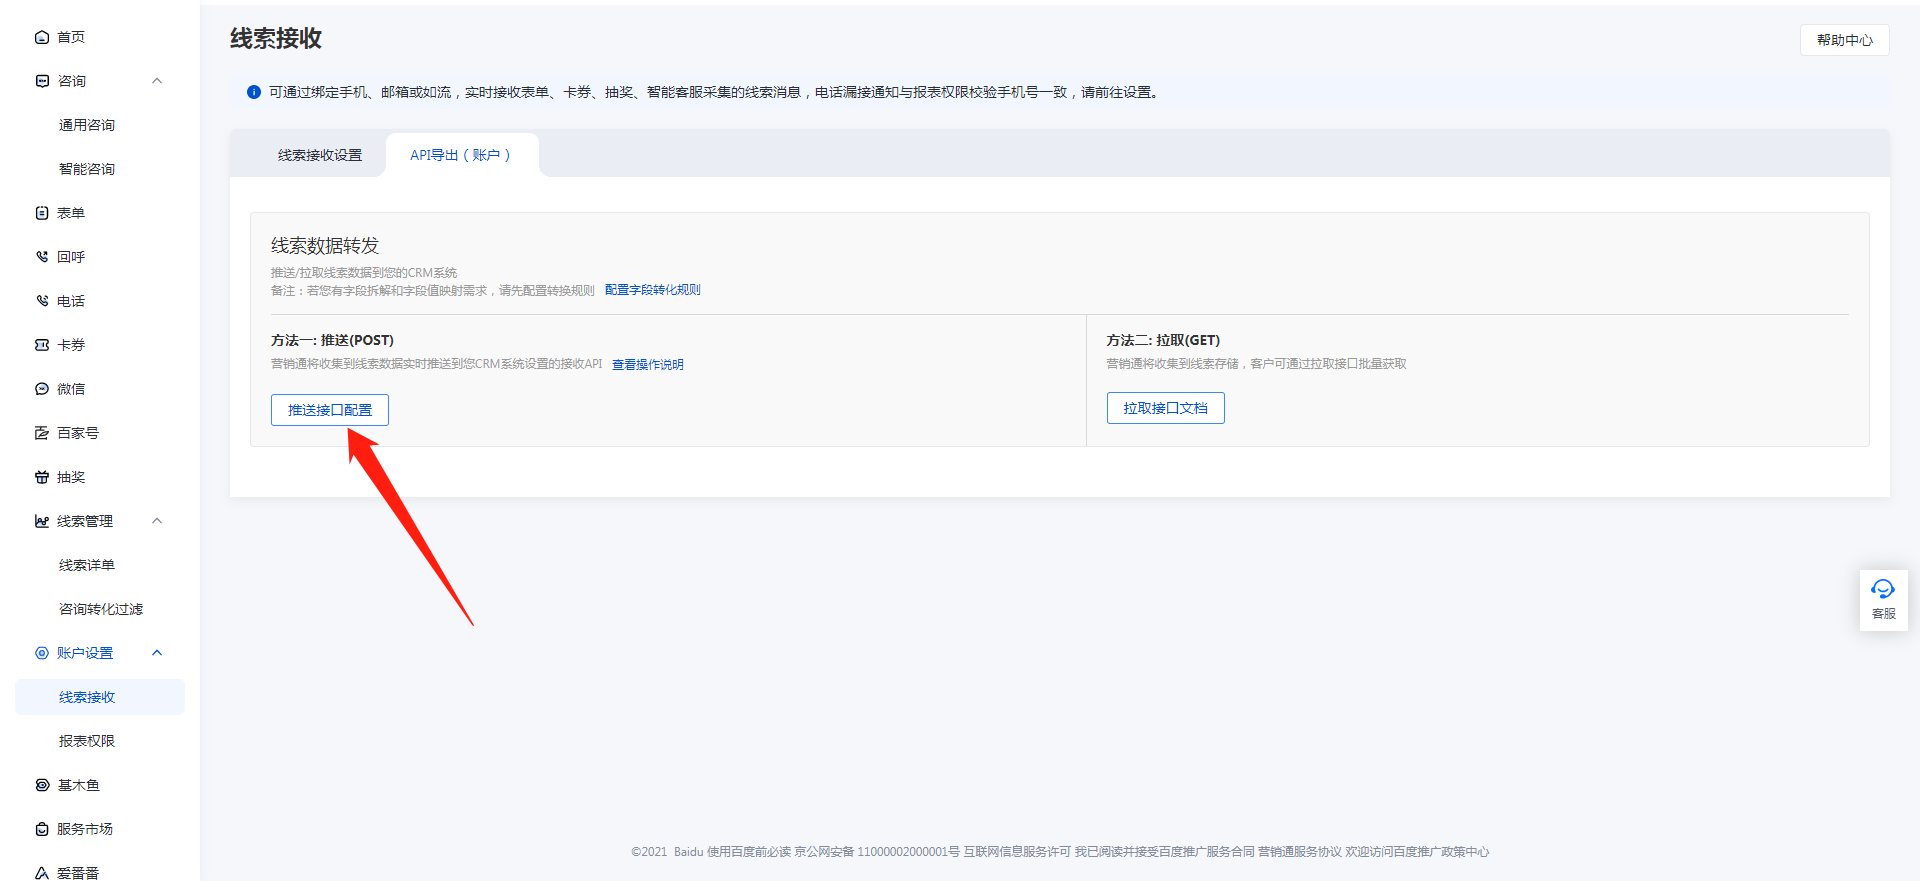Screen dimensions: 1920x881
Task: Click the 表单 form icon
Action: click(42, 213)
